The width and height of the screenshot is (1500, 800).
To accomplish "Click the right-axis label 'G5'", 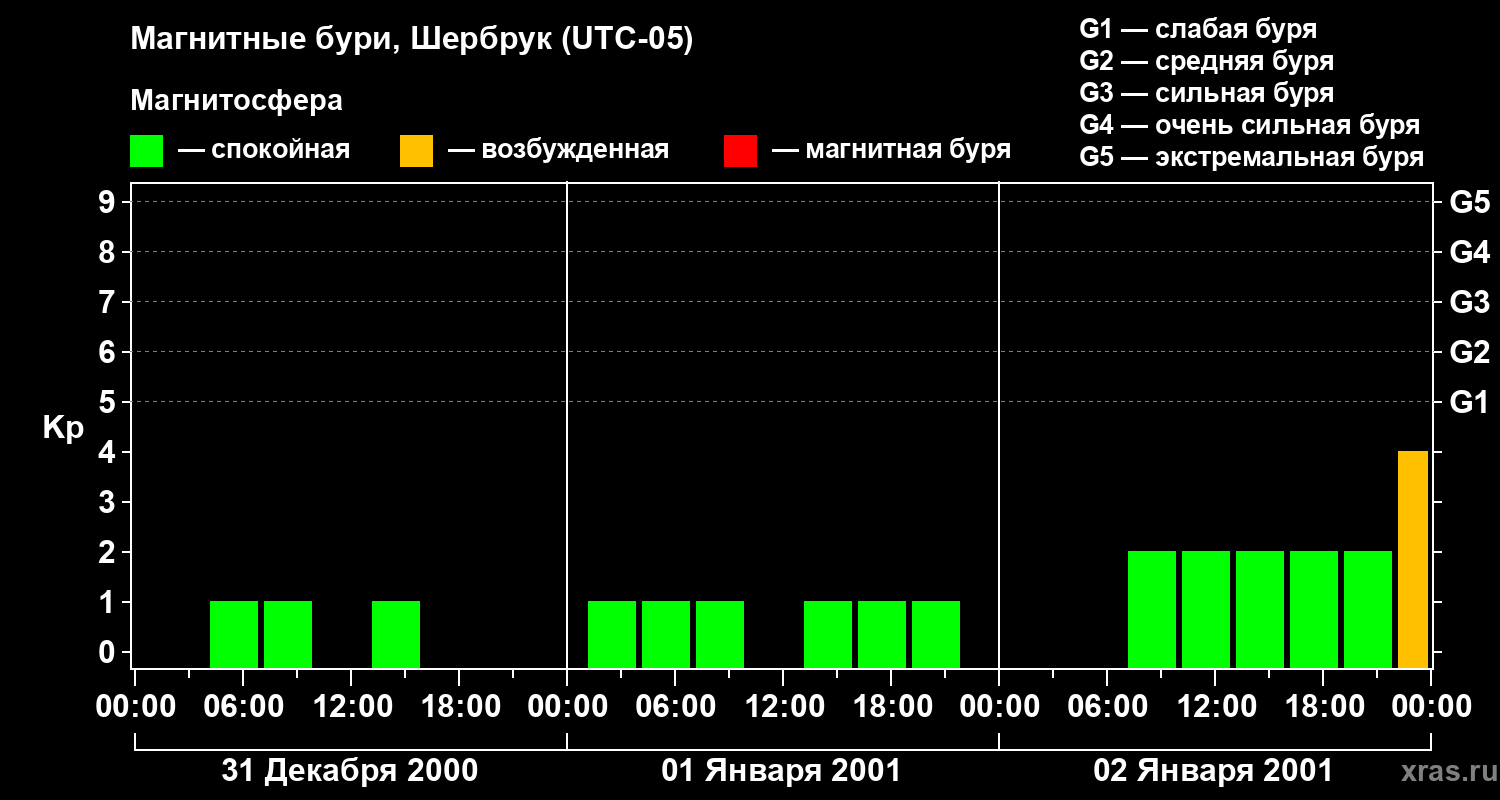I will [1469, 202].
